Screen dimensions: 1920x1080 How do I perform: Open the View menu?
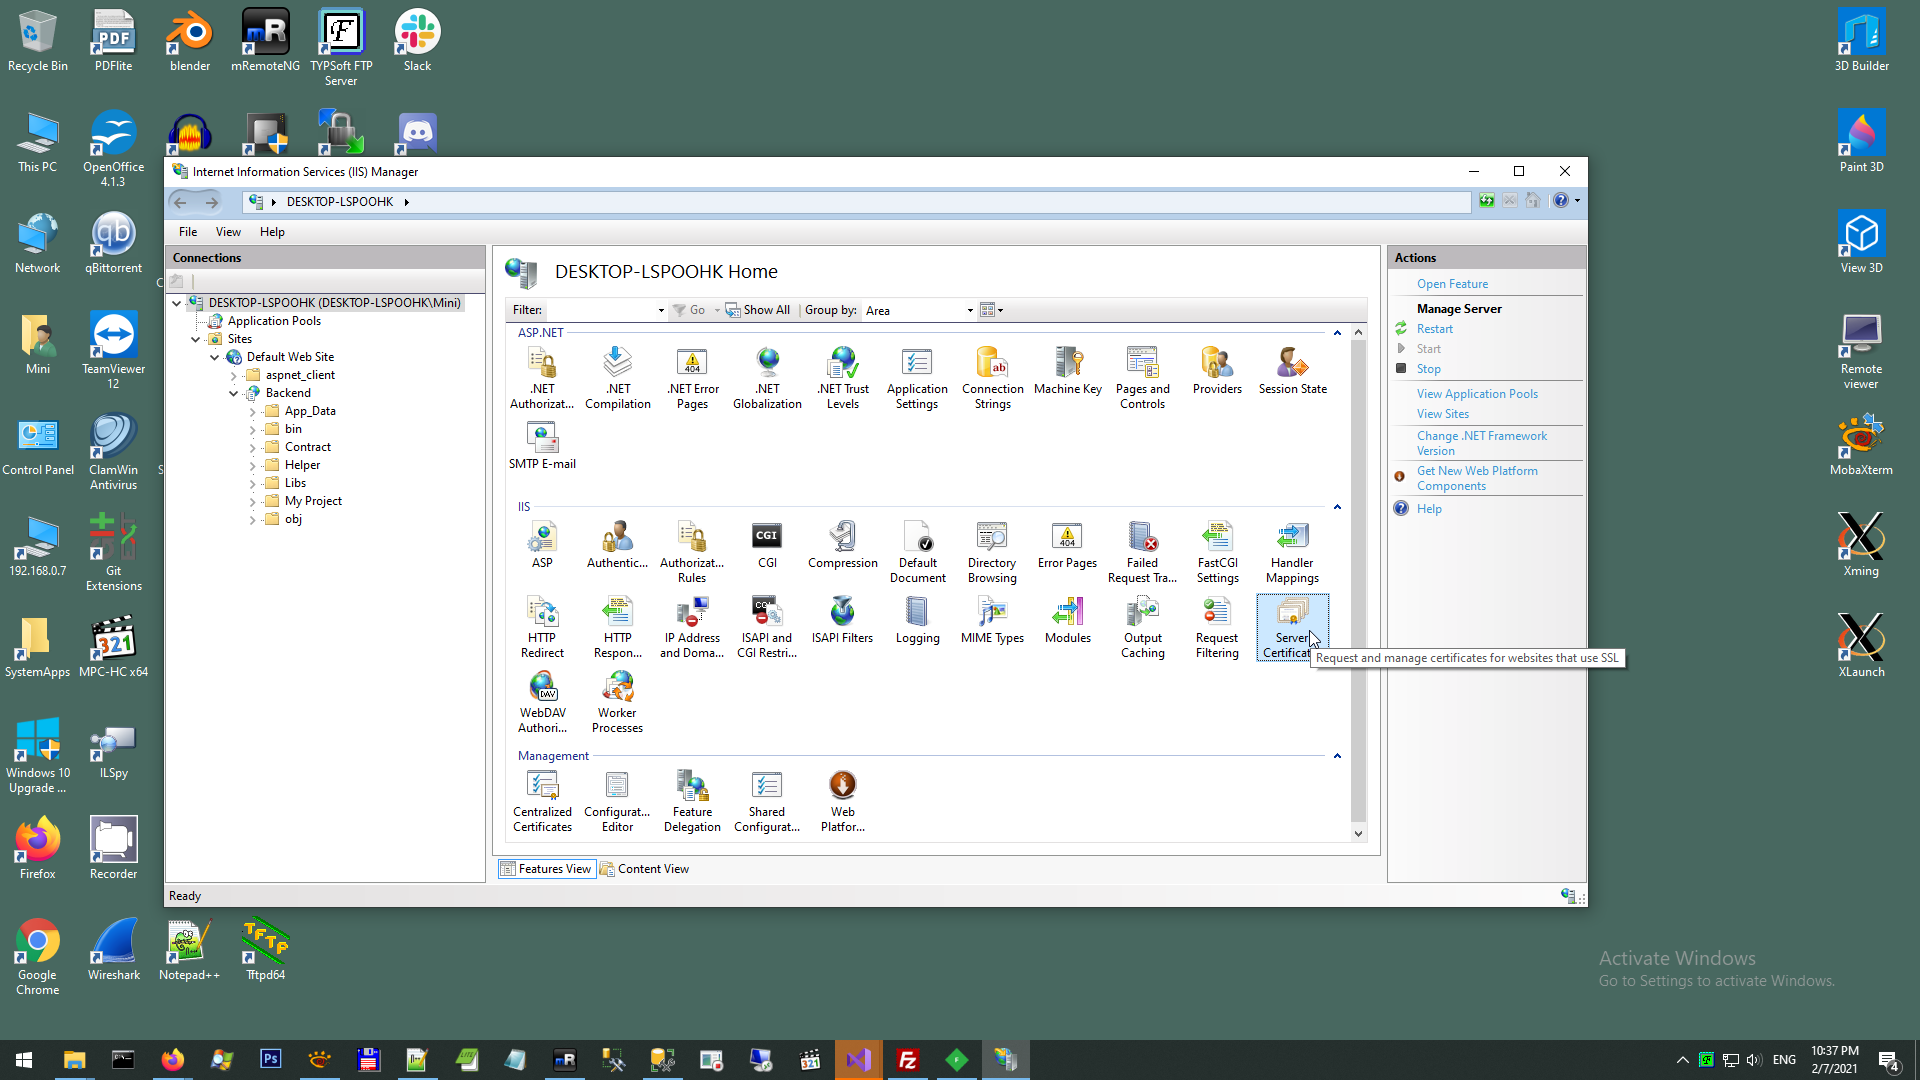click(228, 232)
